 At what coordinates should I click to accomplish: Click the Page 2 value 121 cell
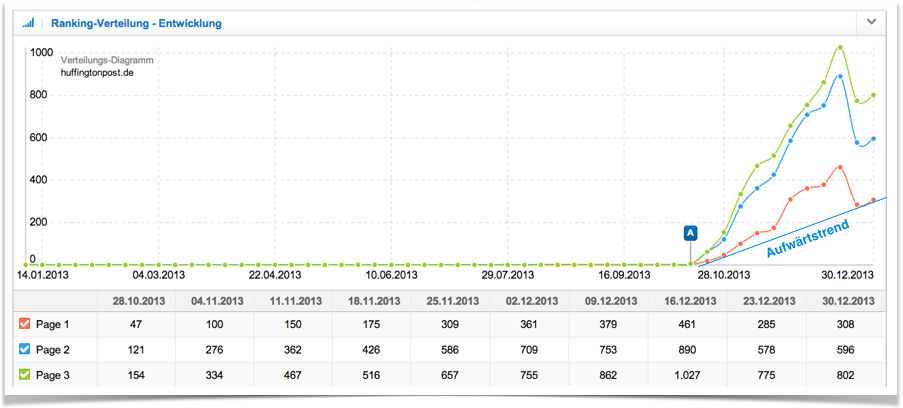click(138, 349)
